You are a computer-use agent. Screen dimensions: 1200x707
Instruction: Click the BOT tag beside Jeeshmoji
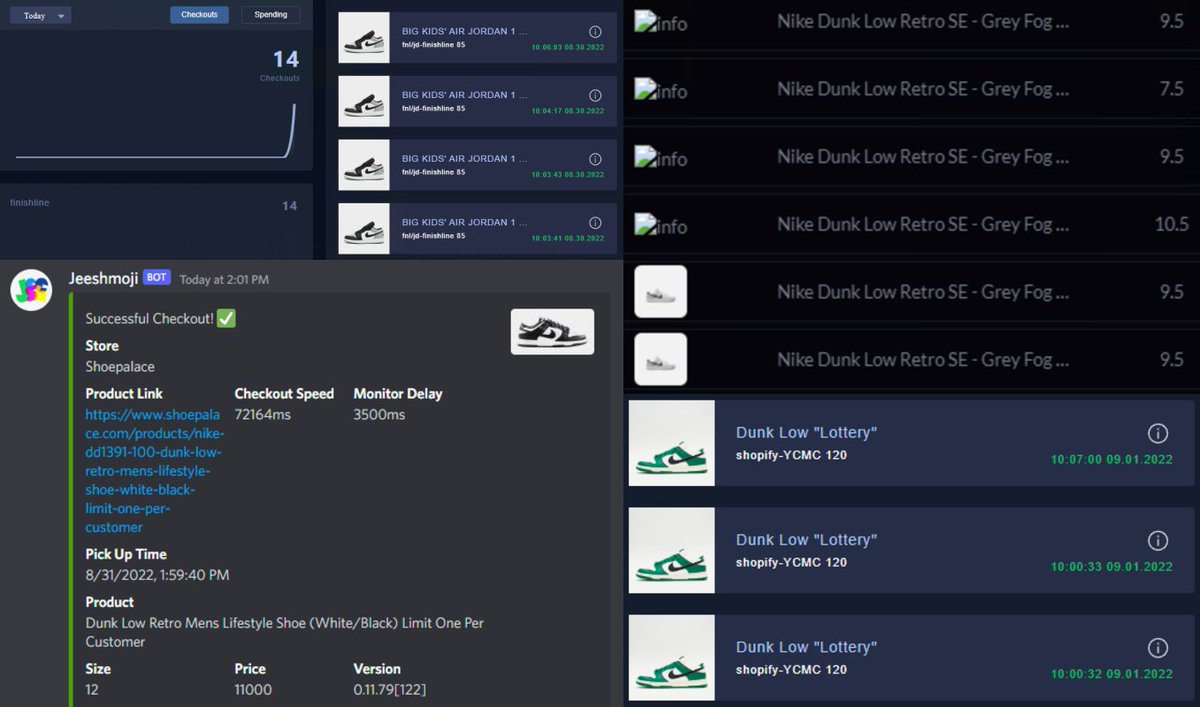(157, 278)
